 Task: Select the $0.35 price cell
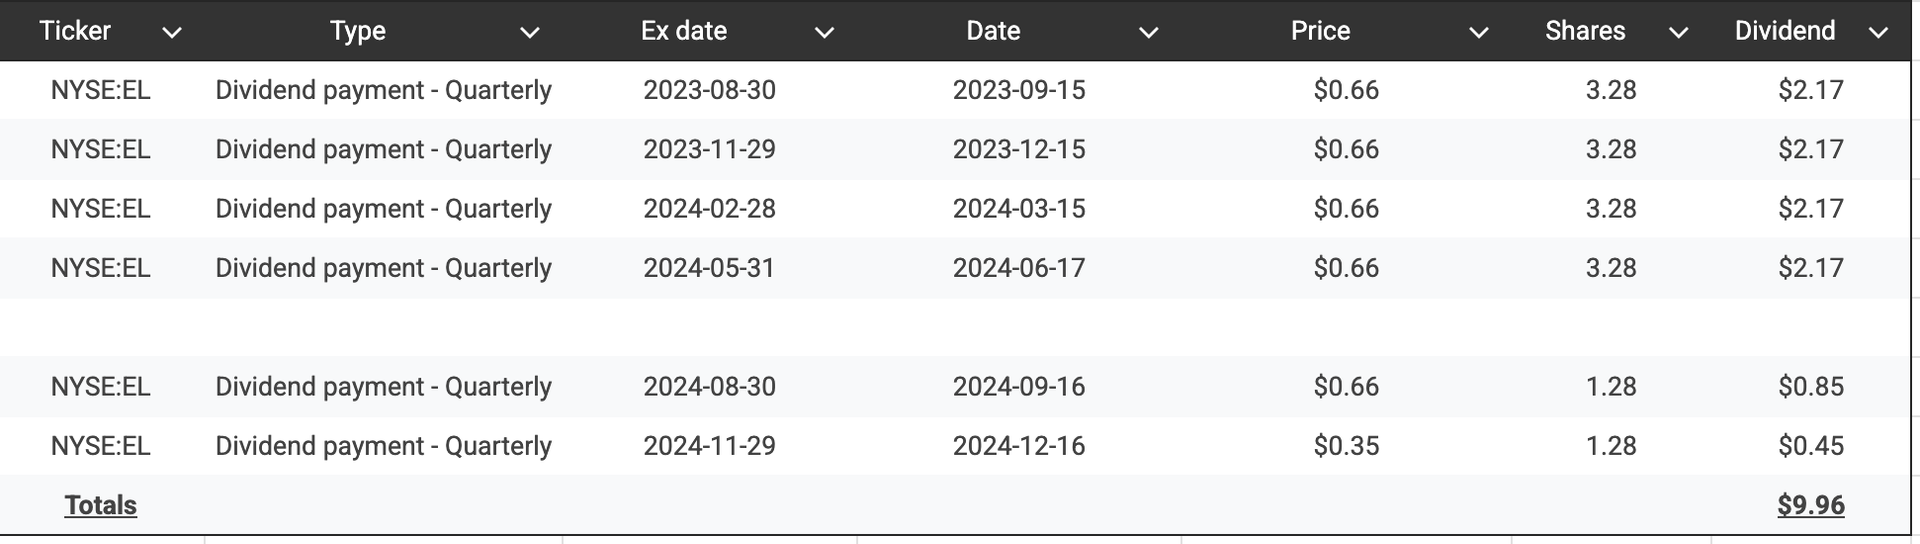click(1346, 446)
